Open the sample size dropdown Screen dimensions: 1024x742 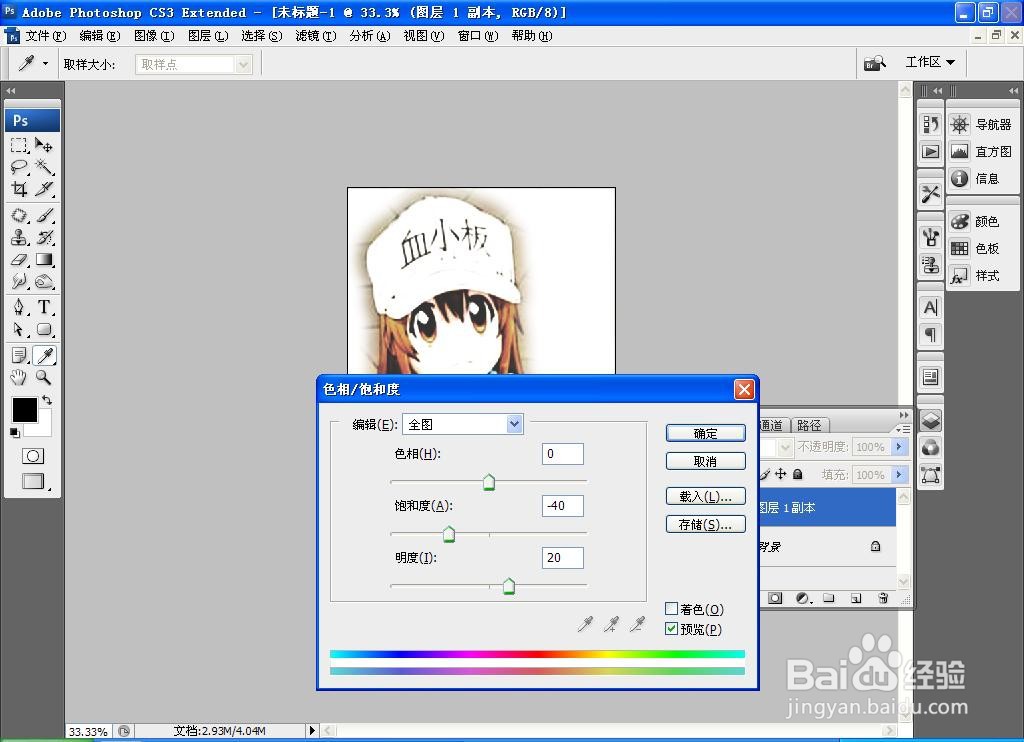pos(194,64)
